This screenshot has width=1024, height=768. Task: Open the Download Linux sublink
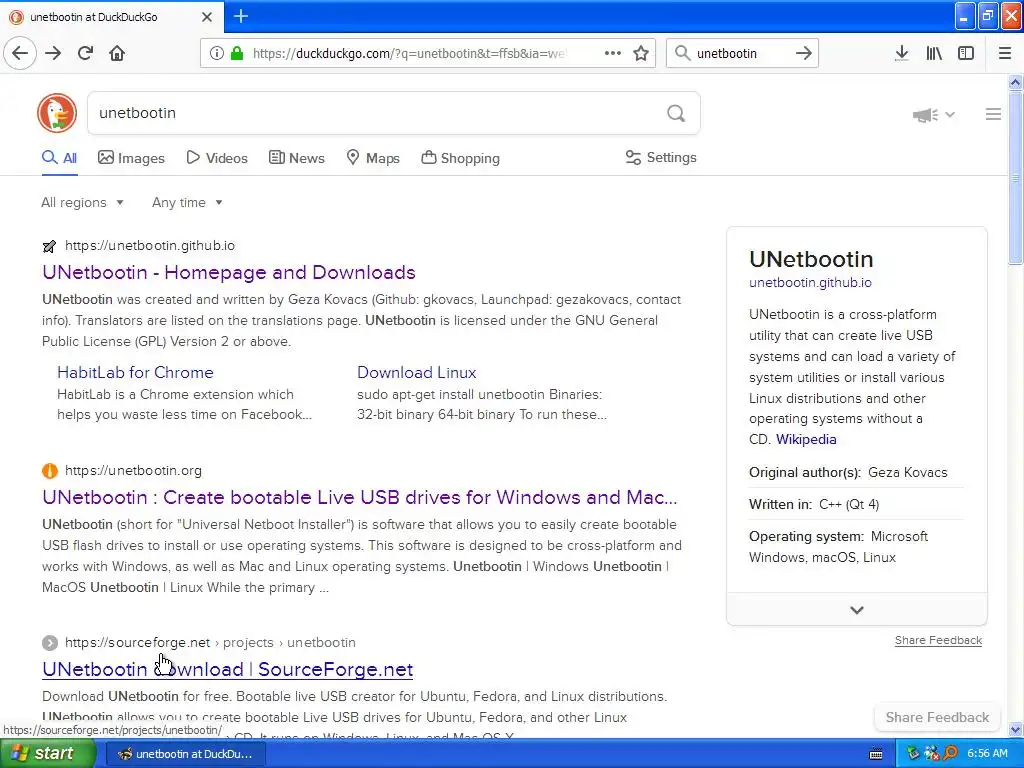pyautogui.click(x=417, y=372)
